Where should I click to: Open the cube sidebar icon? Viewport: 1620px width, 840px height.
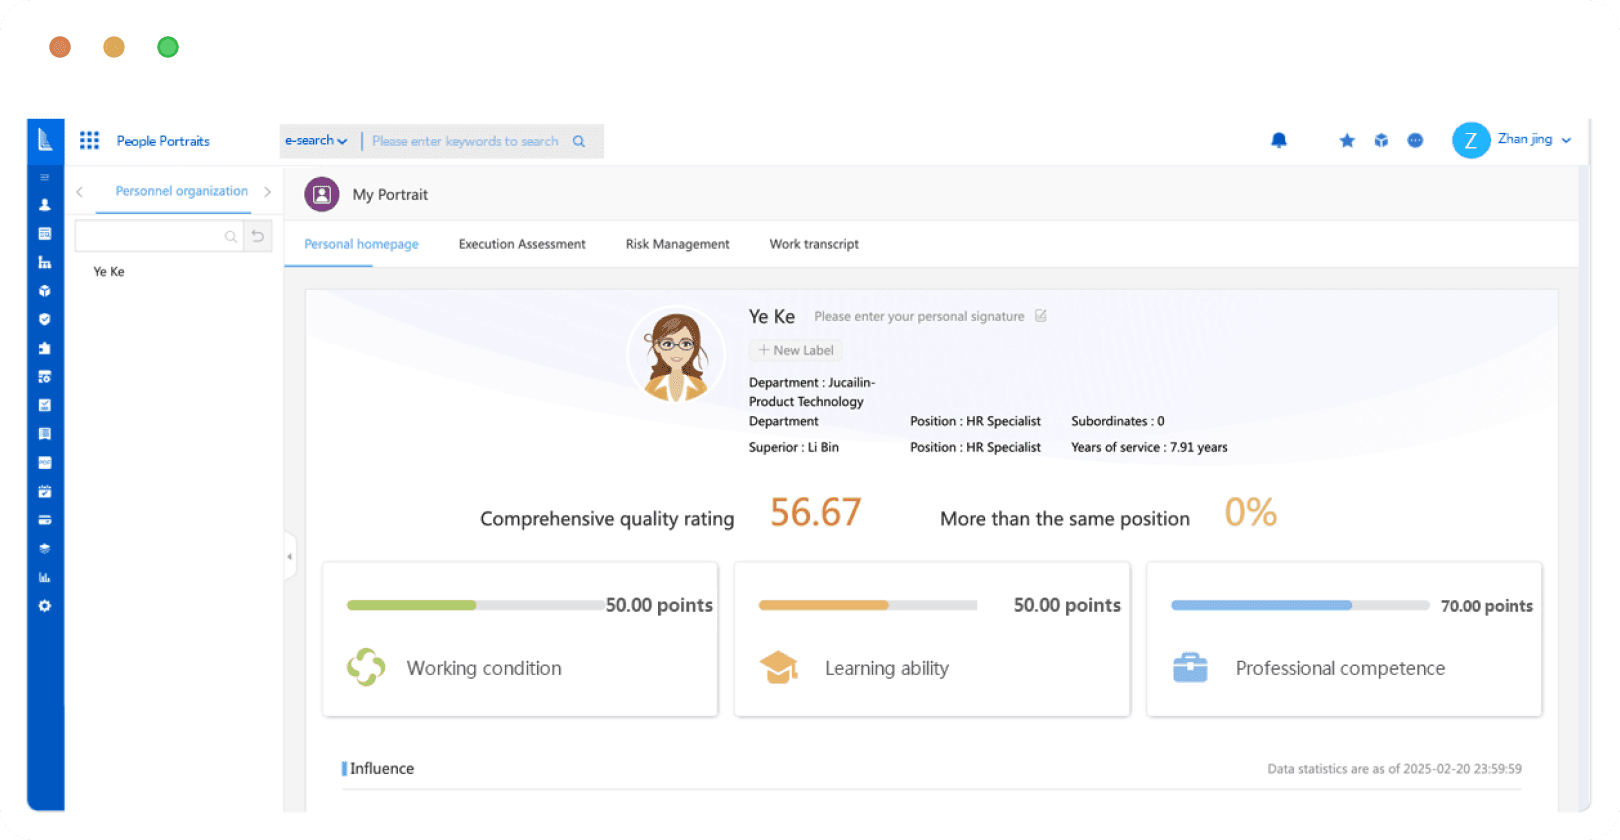[44, 291]
